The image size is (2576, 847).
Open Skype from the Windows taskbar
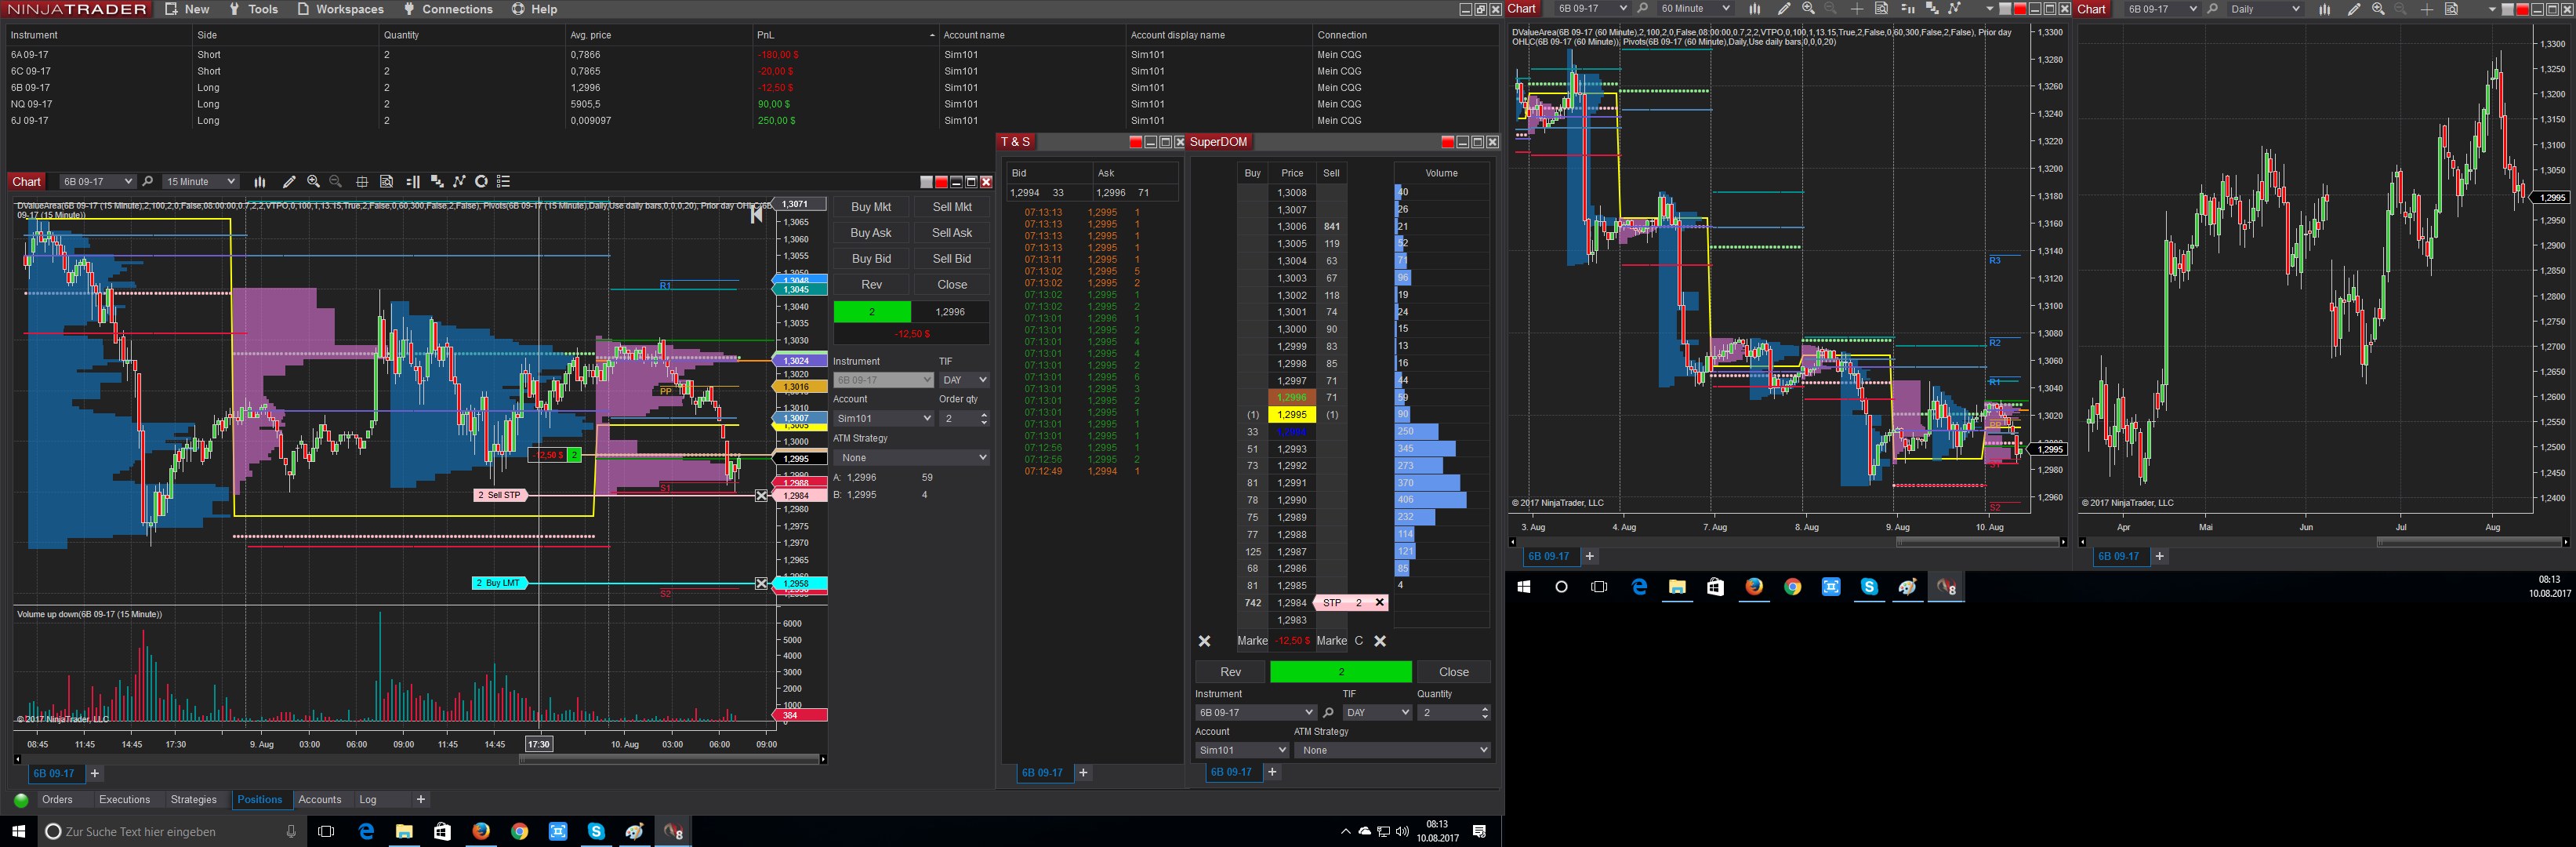click(x=596, y=831)
